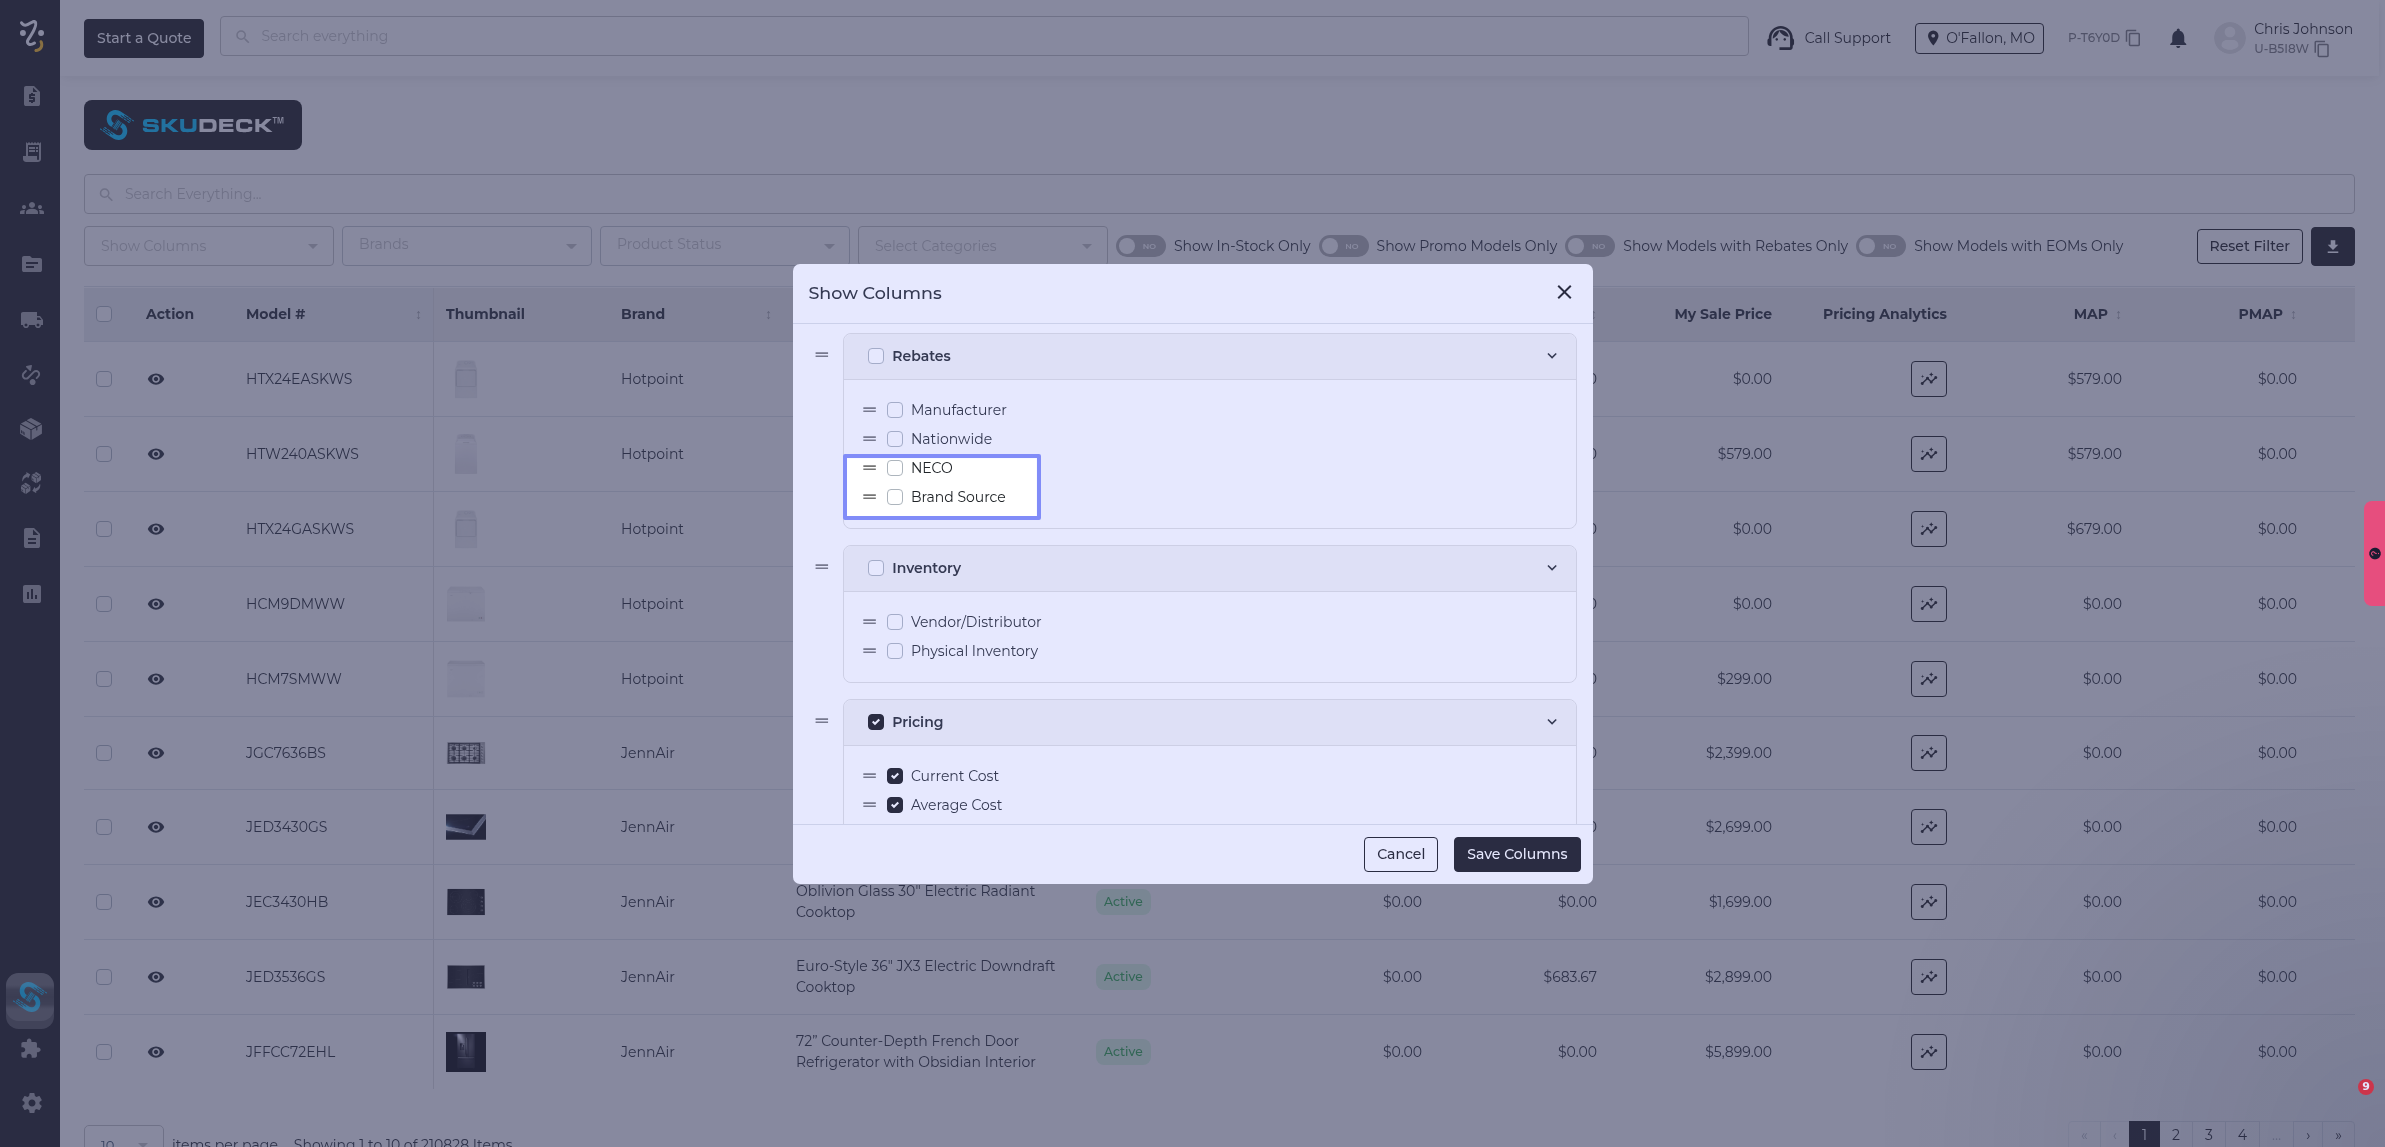Check the NECO rebate checkbox
The width and height of the screenshot is (2385, 1147).
click(x=895, y=468)
